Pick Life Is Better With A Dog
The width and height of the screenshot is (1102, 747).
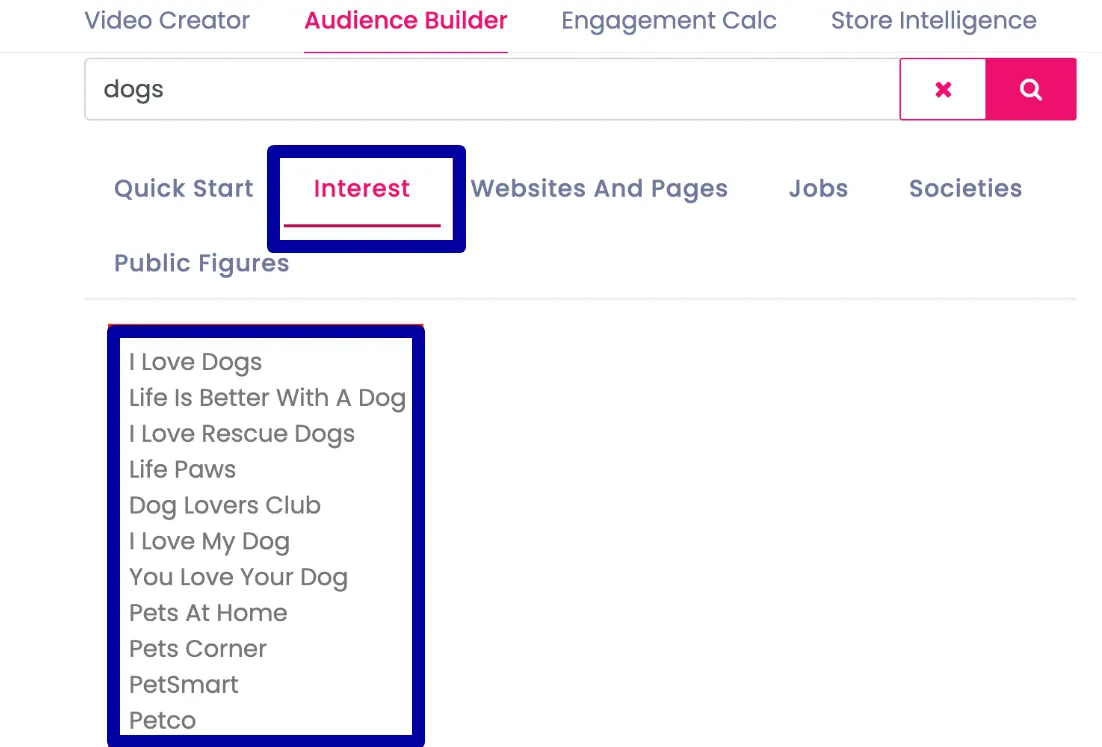[267, 398]
